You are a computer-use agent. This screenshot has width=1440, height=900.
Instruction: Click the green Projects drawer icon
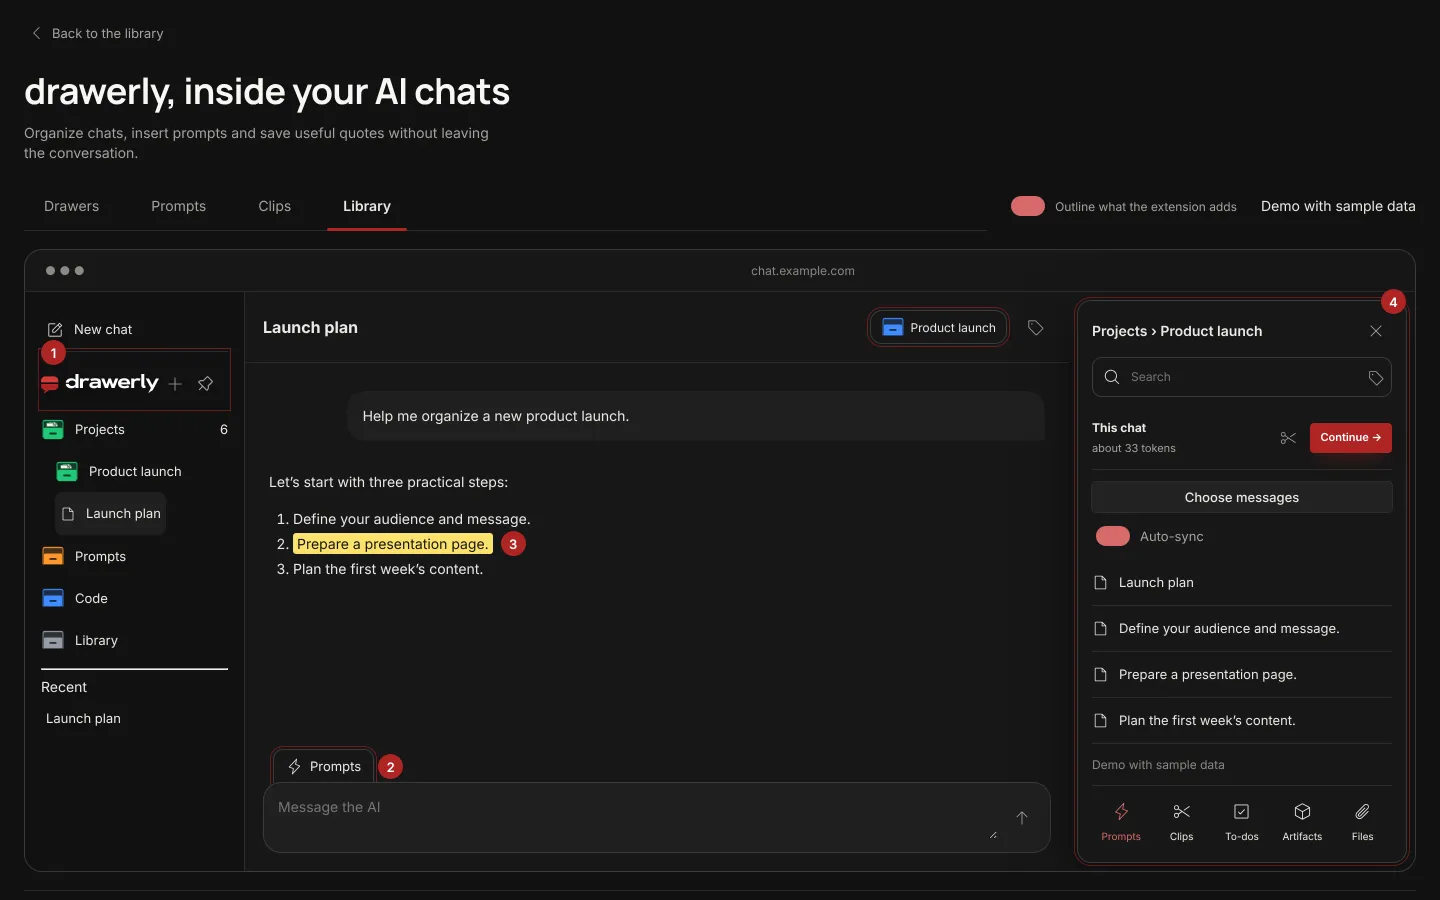coord(53,429)
